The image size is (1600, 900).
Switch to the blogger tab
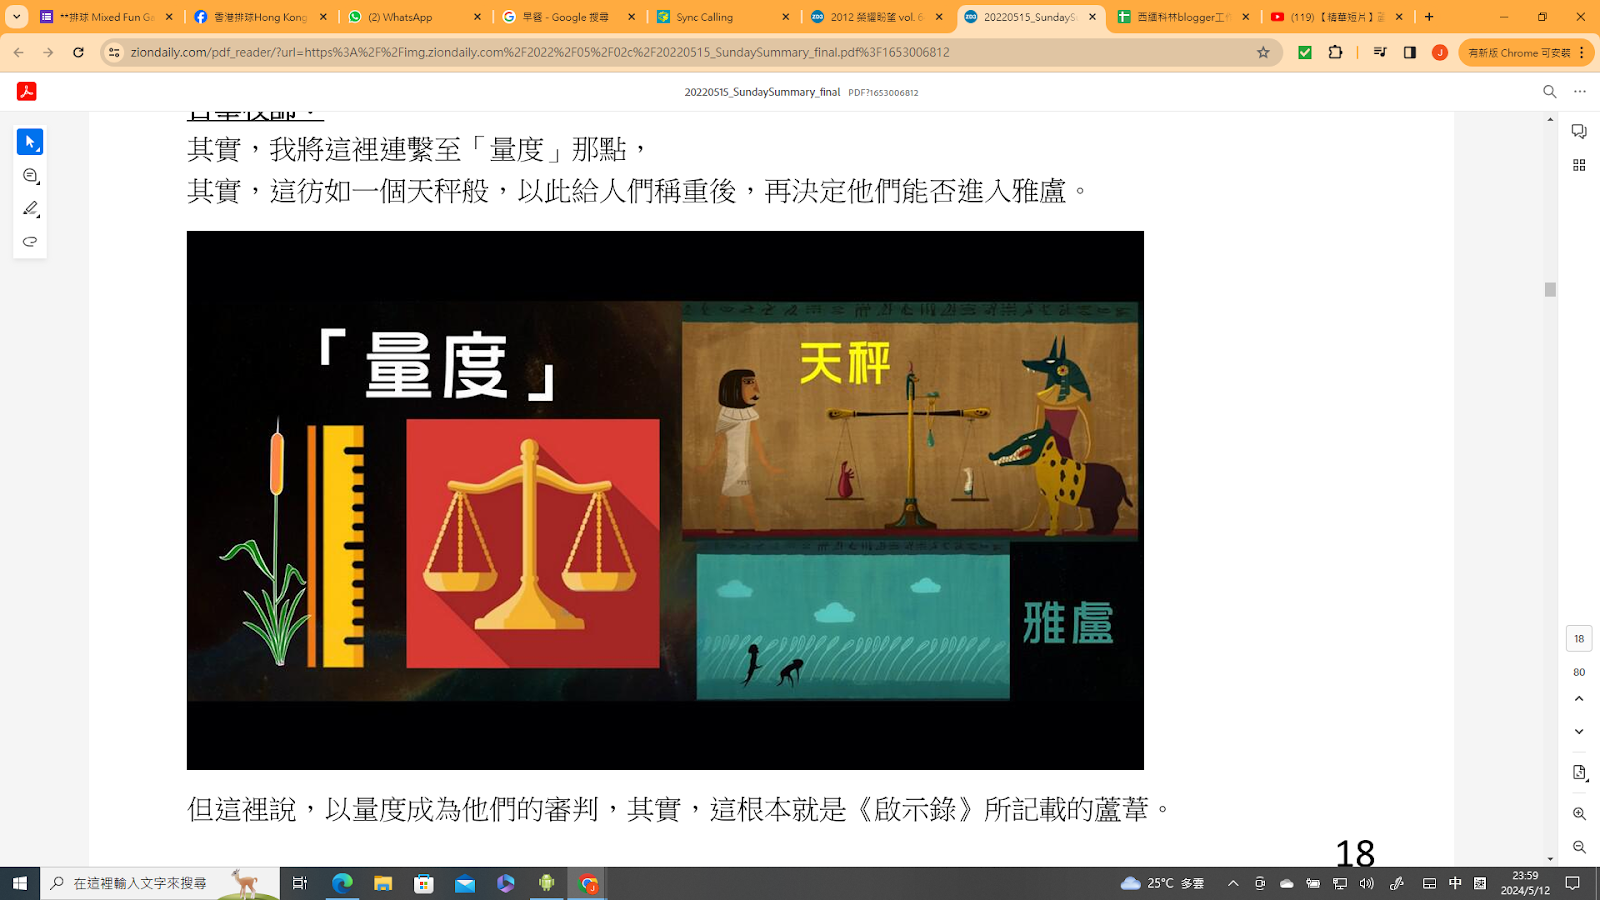click(x=1185, y=17)
